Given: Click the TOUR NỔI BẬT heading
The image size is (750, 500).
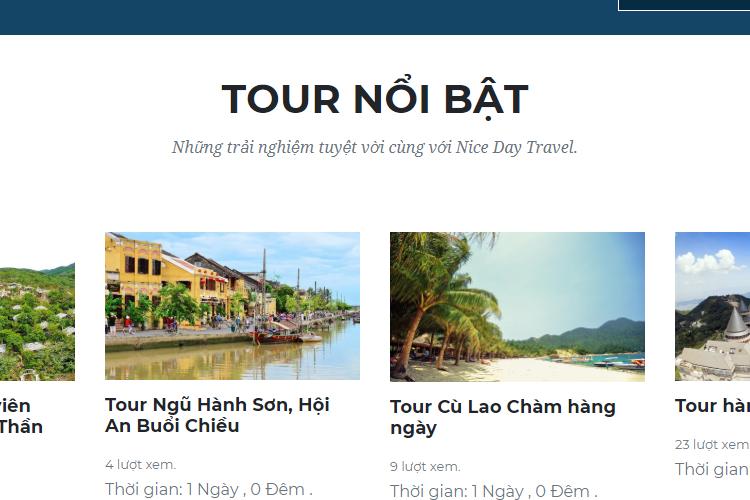Looking at the screenshot, I should click(x=375, y=100).
